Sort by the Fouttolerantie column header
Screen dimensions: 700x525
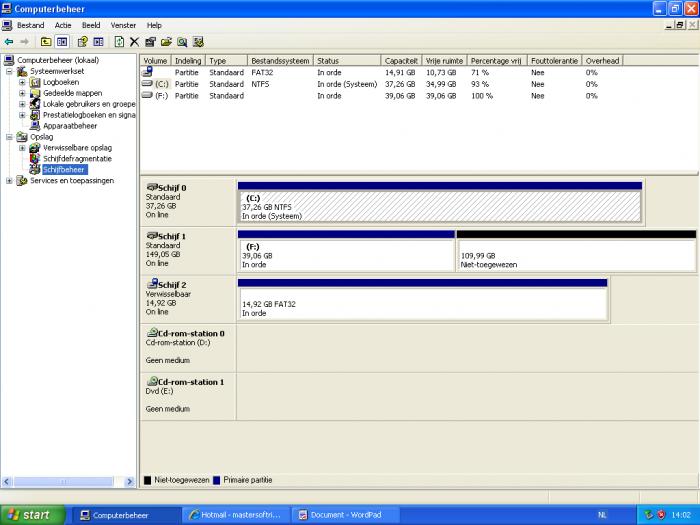click(x=554, y=61)
